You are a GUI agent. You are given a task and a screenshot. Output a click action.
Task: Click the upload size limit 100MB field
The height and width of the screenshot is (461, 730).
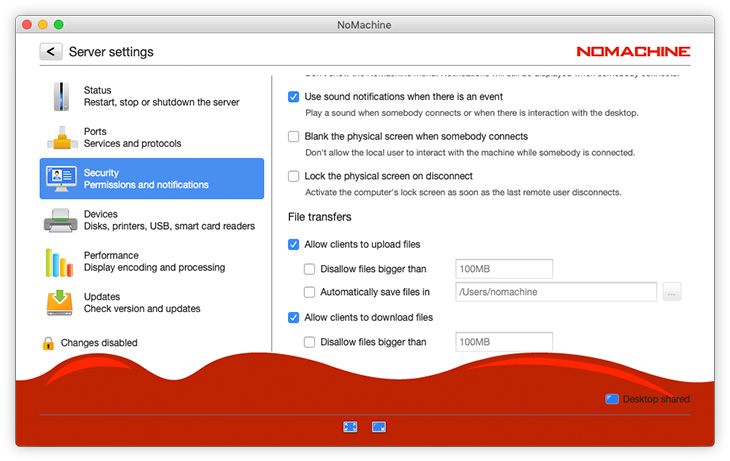pos(503,268)
